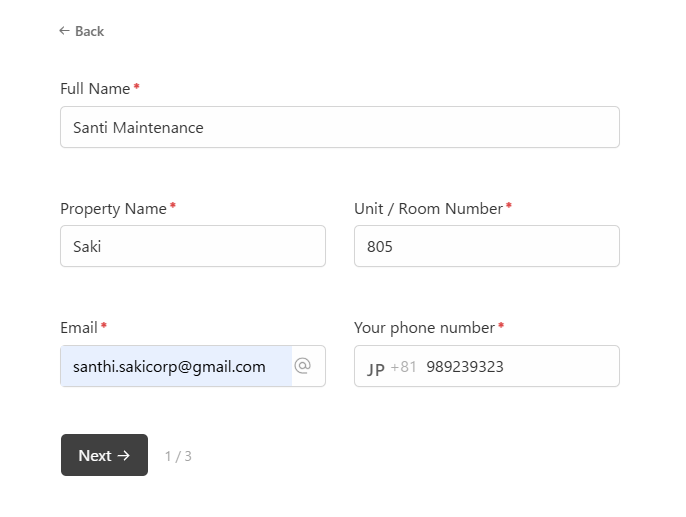Click the 1 / 3 step indicator
686x517 pixels.
tap(178, 456)
